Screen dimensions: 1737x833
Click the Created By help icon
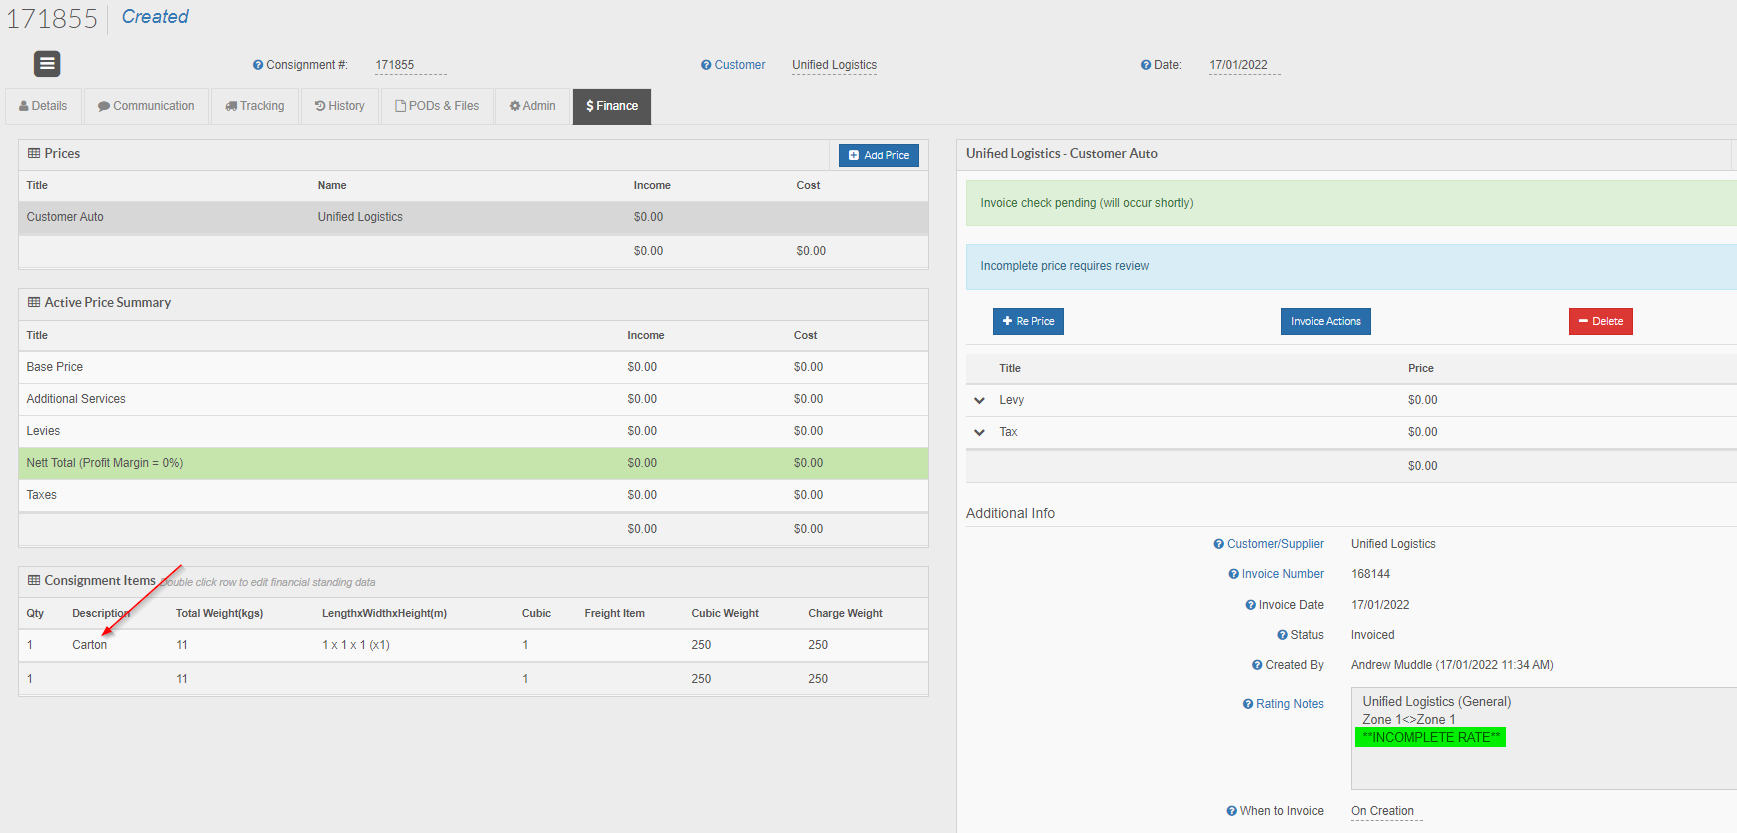coord(1257,665)
